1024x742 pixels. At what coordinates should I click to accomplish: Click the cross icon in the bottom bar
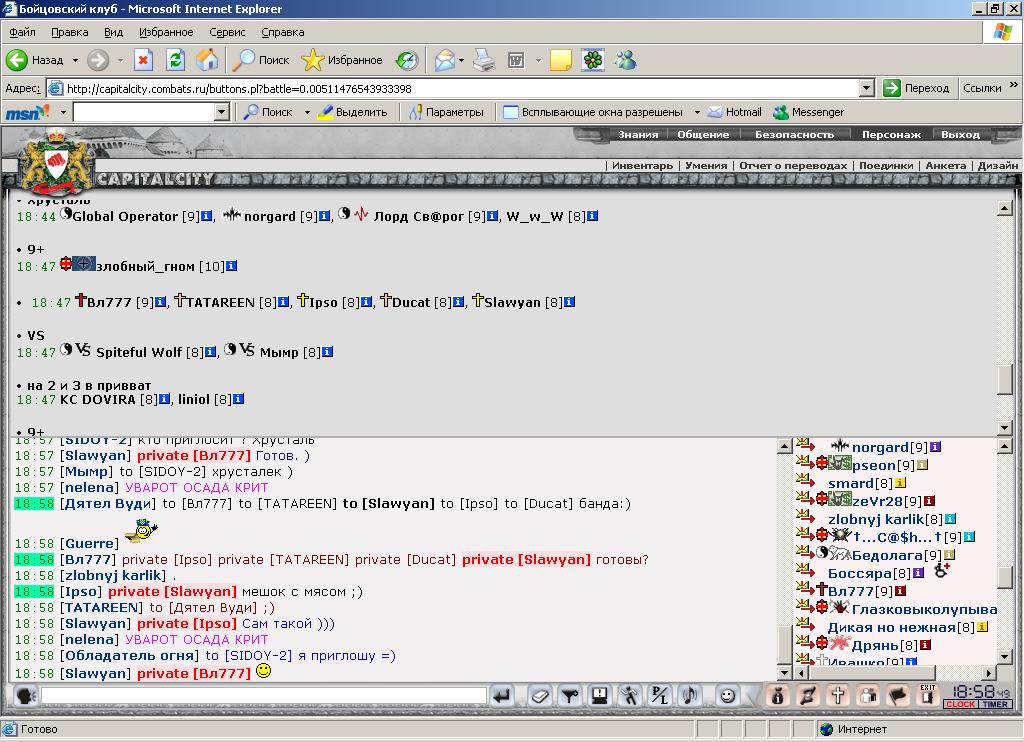pyautogui.click(x=838, y=696)
